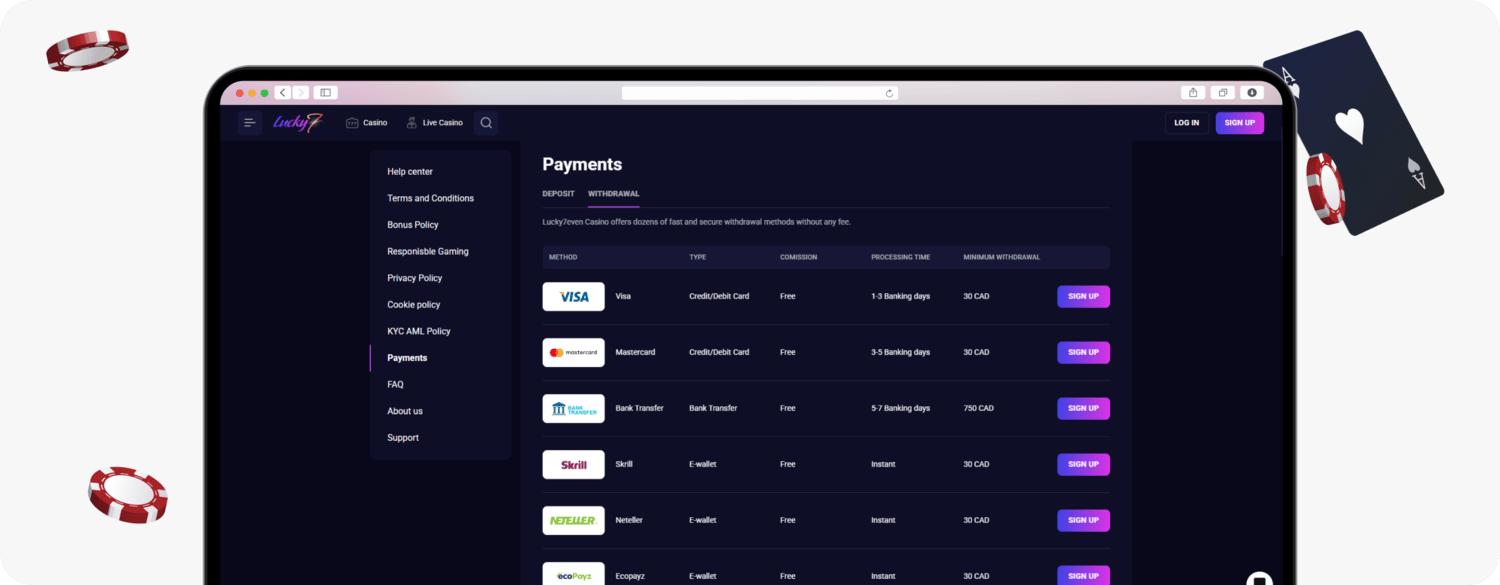Open the FAQ page

pos(395,385)
